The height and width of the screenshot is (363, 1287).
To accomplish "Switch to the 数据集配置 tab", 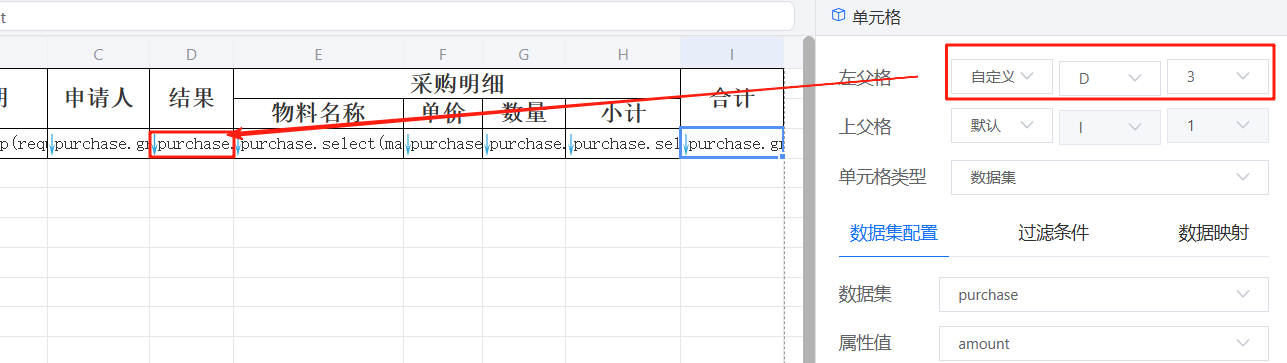I will pos(894,234).
